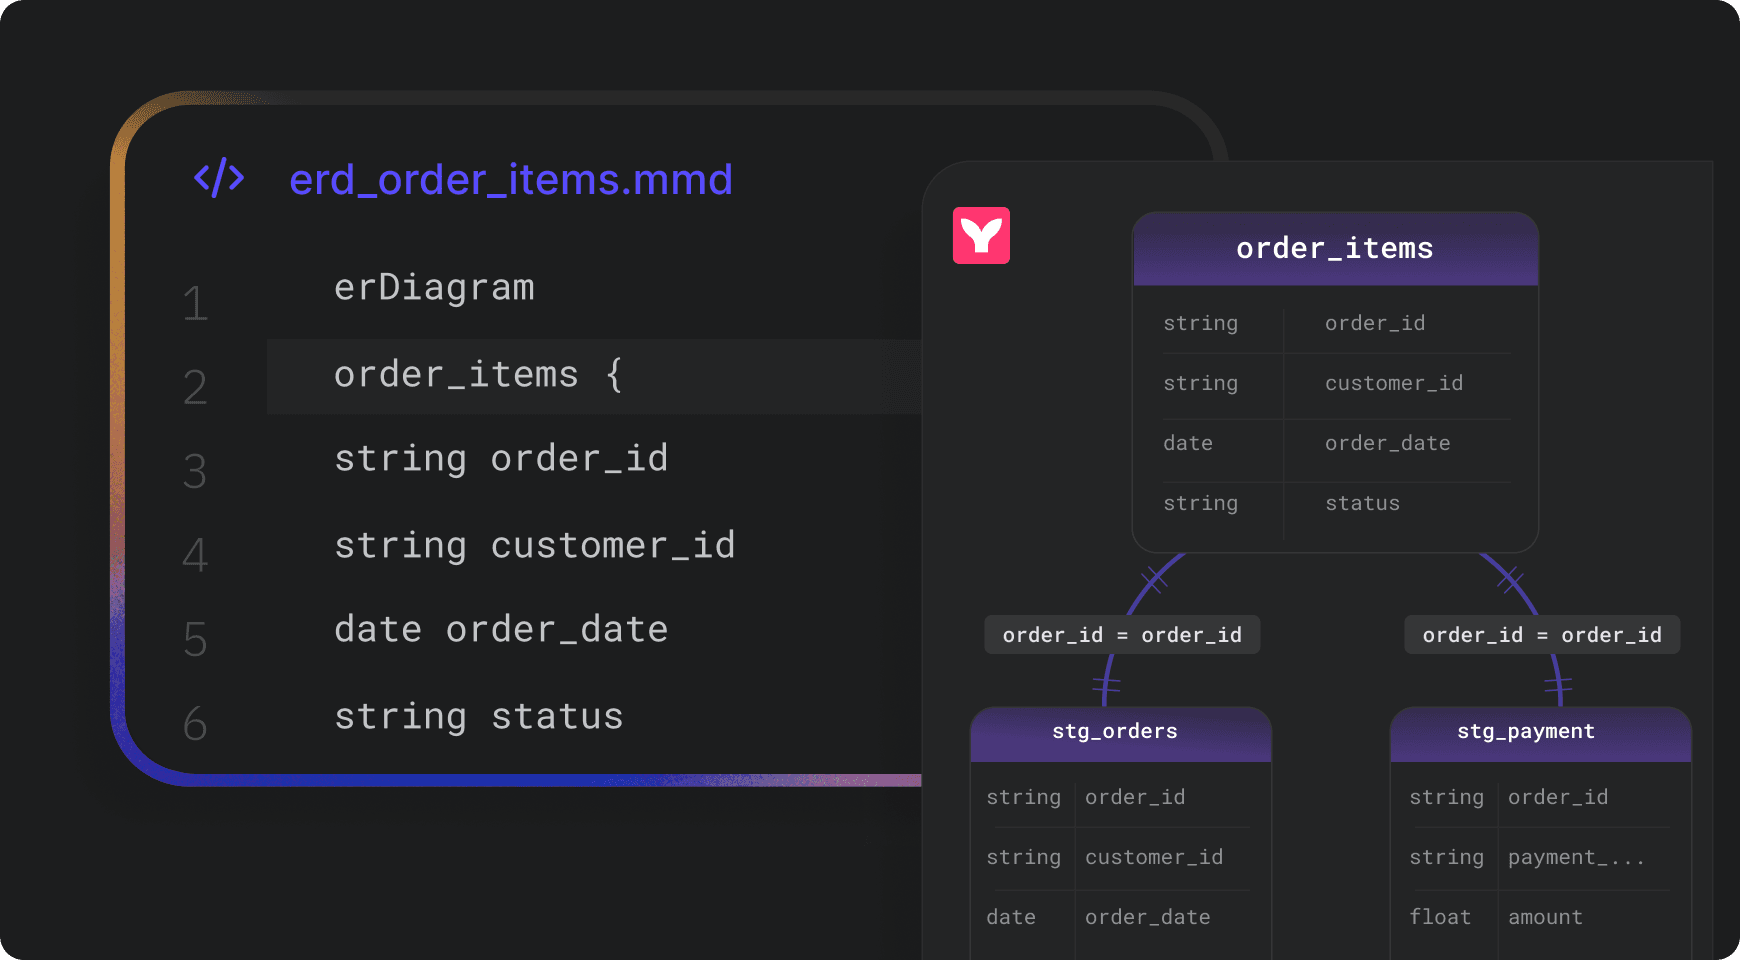
Task: Click truncated 'payment_...' field in stg_payment
Action: pos(1576,857)
